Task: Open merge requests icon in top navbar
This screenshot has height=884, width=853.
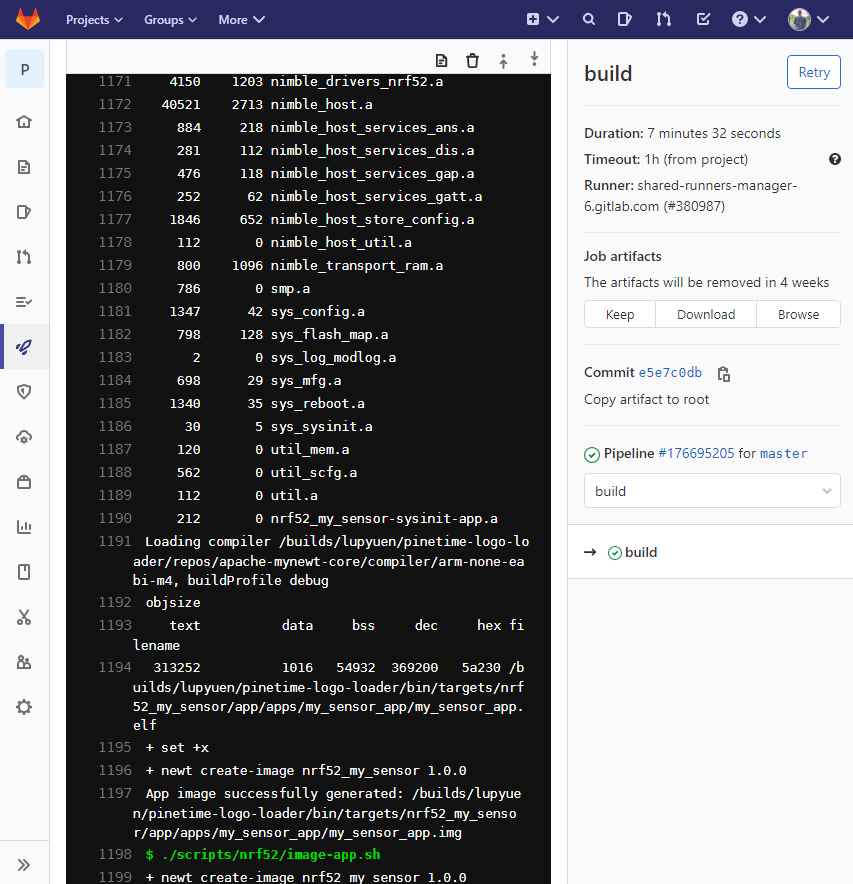Action: [x=663, y=19]
